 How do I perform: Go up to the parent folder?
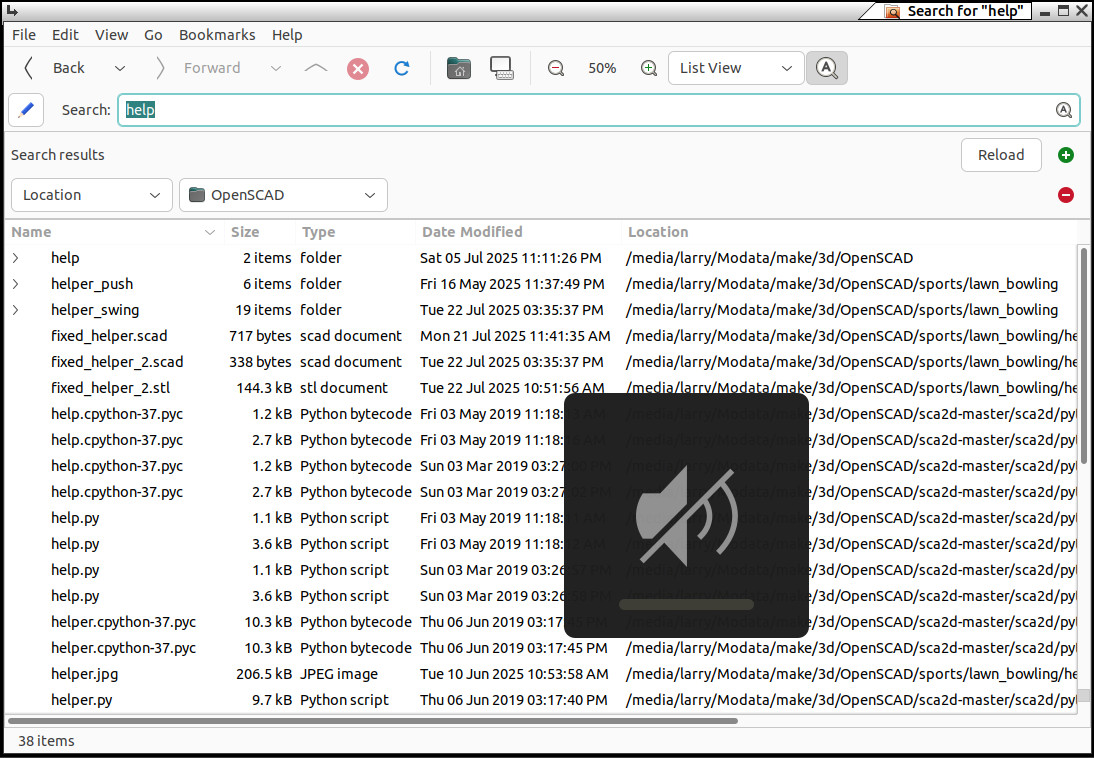315,68
